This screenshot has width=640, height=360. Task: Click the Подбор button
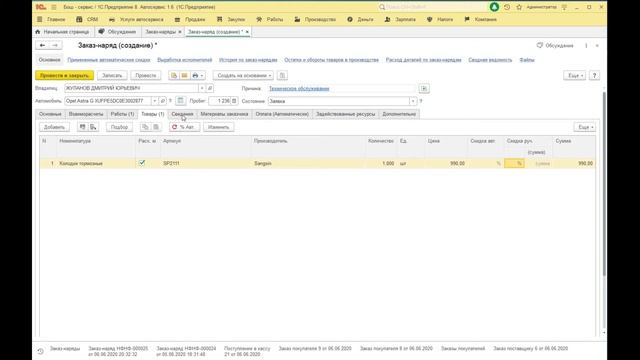coord(119,127)
